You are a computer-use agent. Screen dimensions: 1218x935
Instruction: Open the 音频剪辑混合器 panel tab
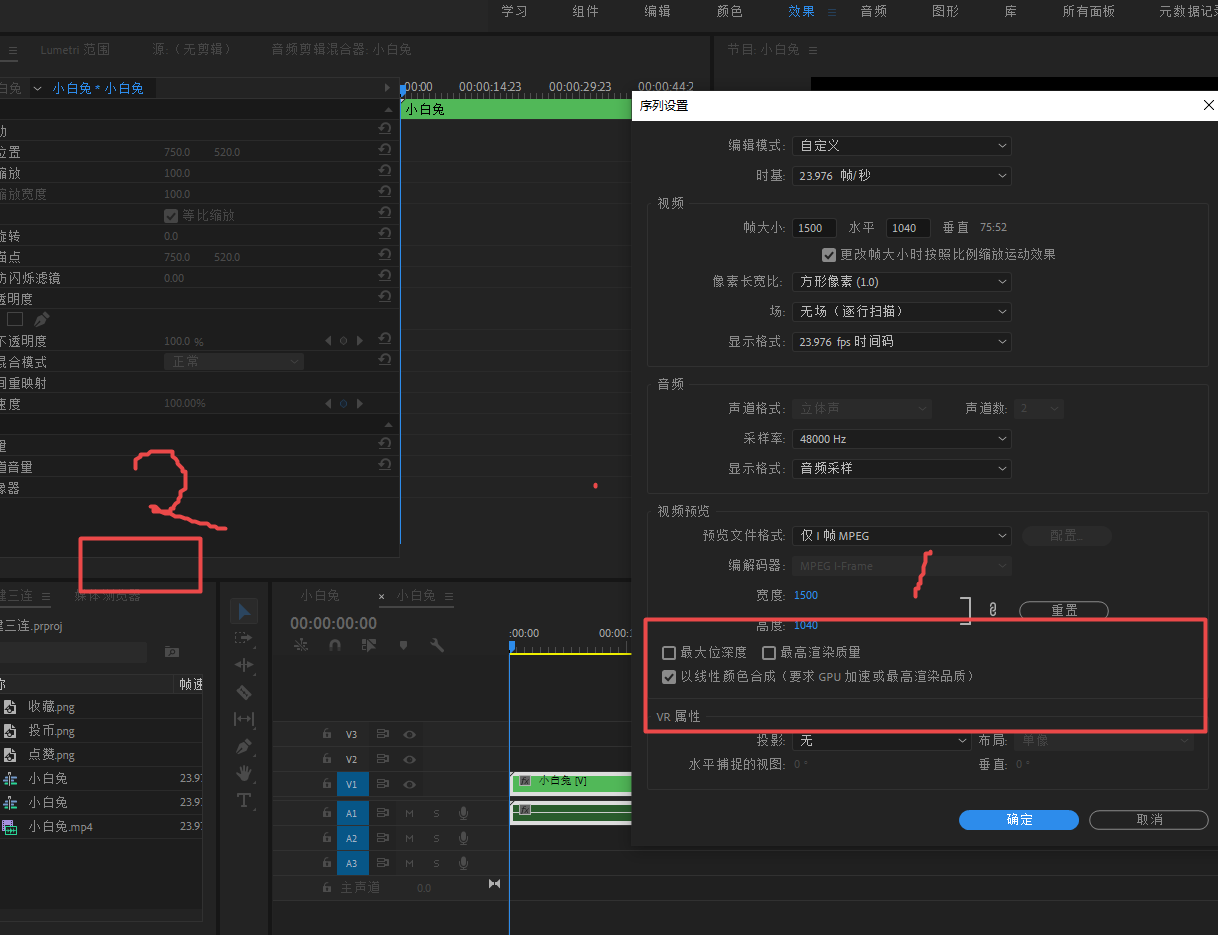pyautogui.click(x=341, y=49)
